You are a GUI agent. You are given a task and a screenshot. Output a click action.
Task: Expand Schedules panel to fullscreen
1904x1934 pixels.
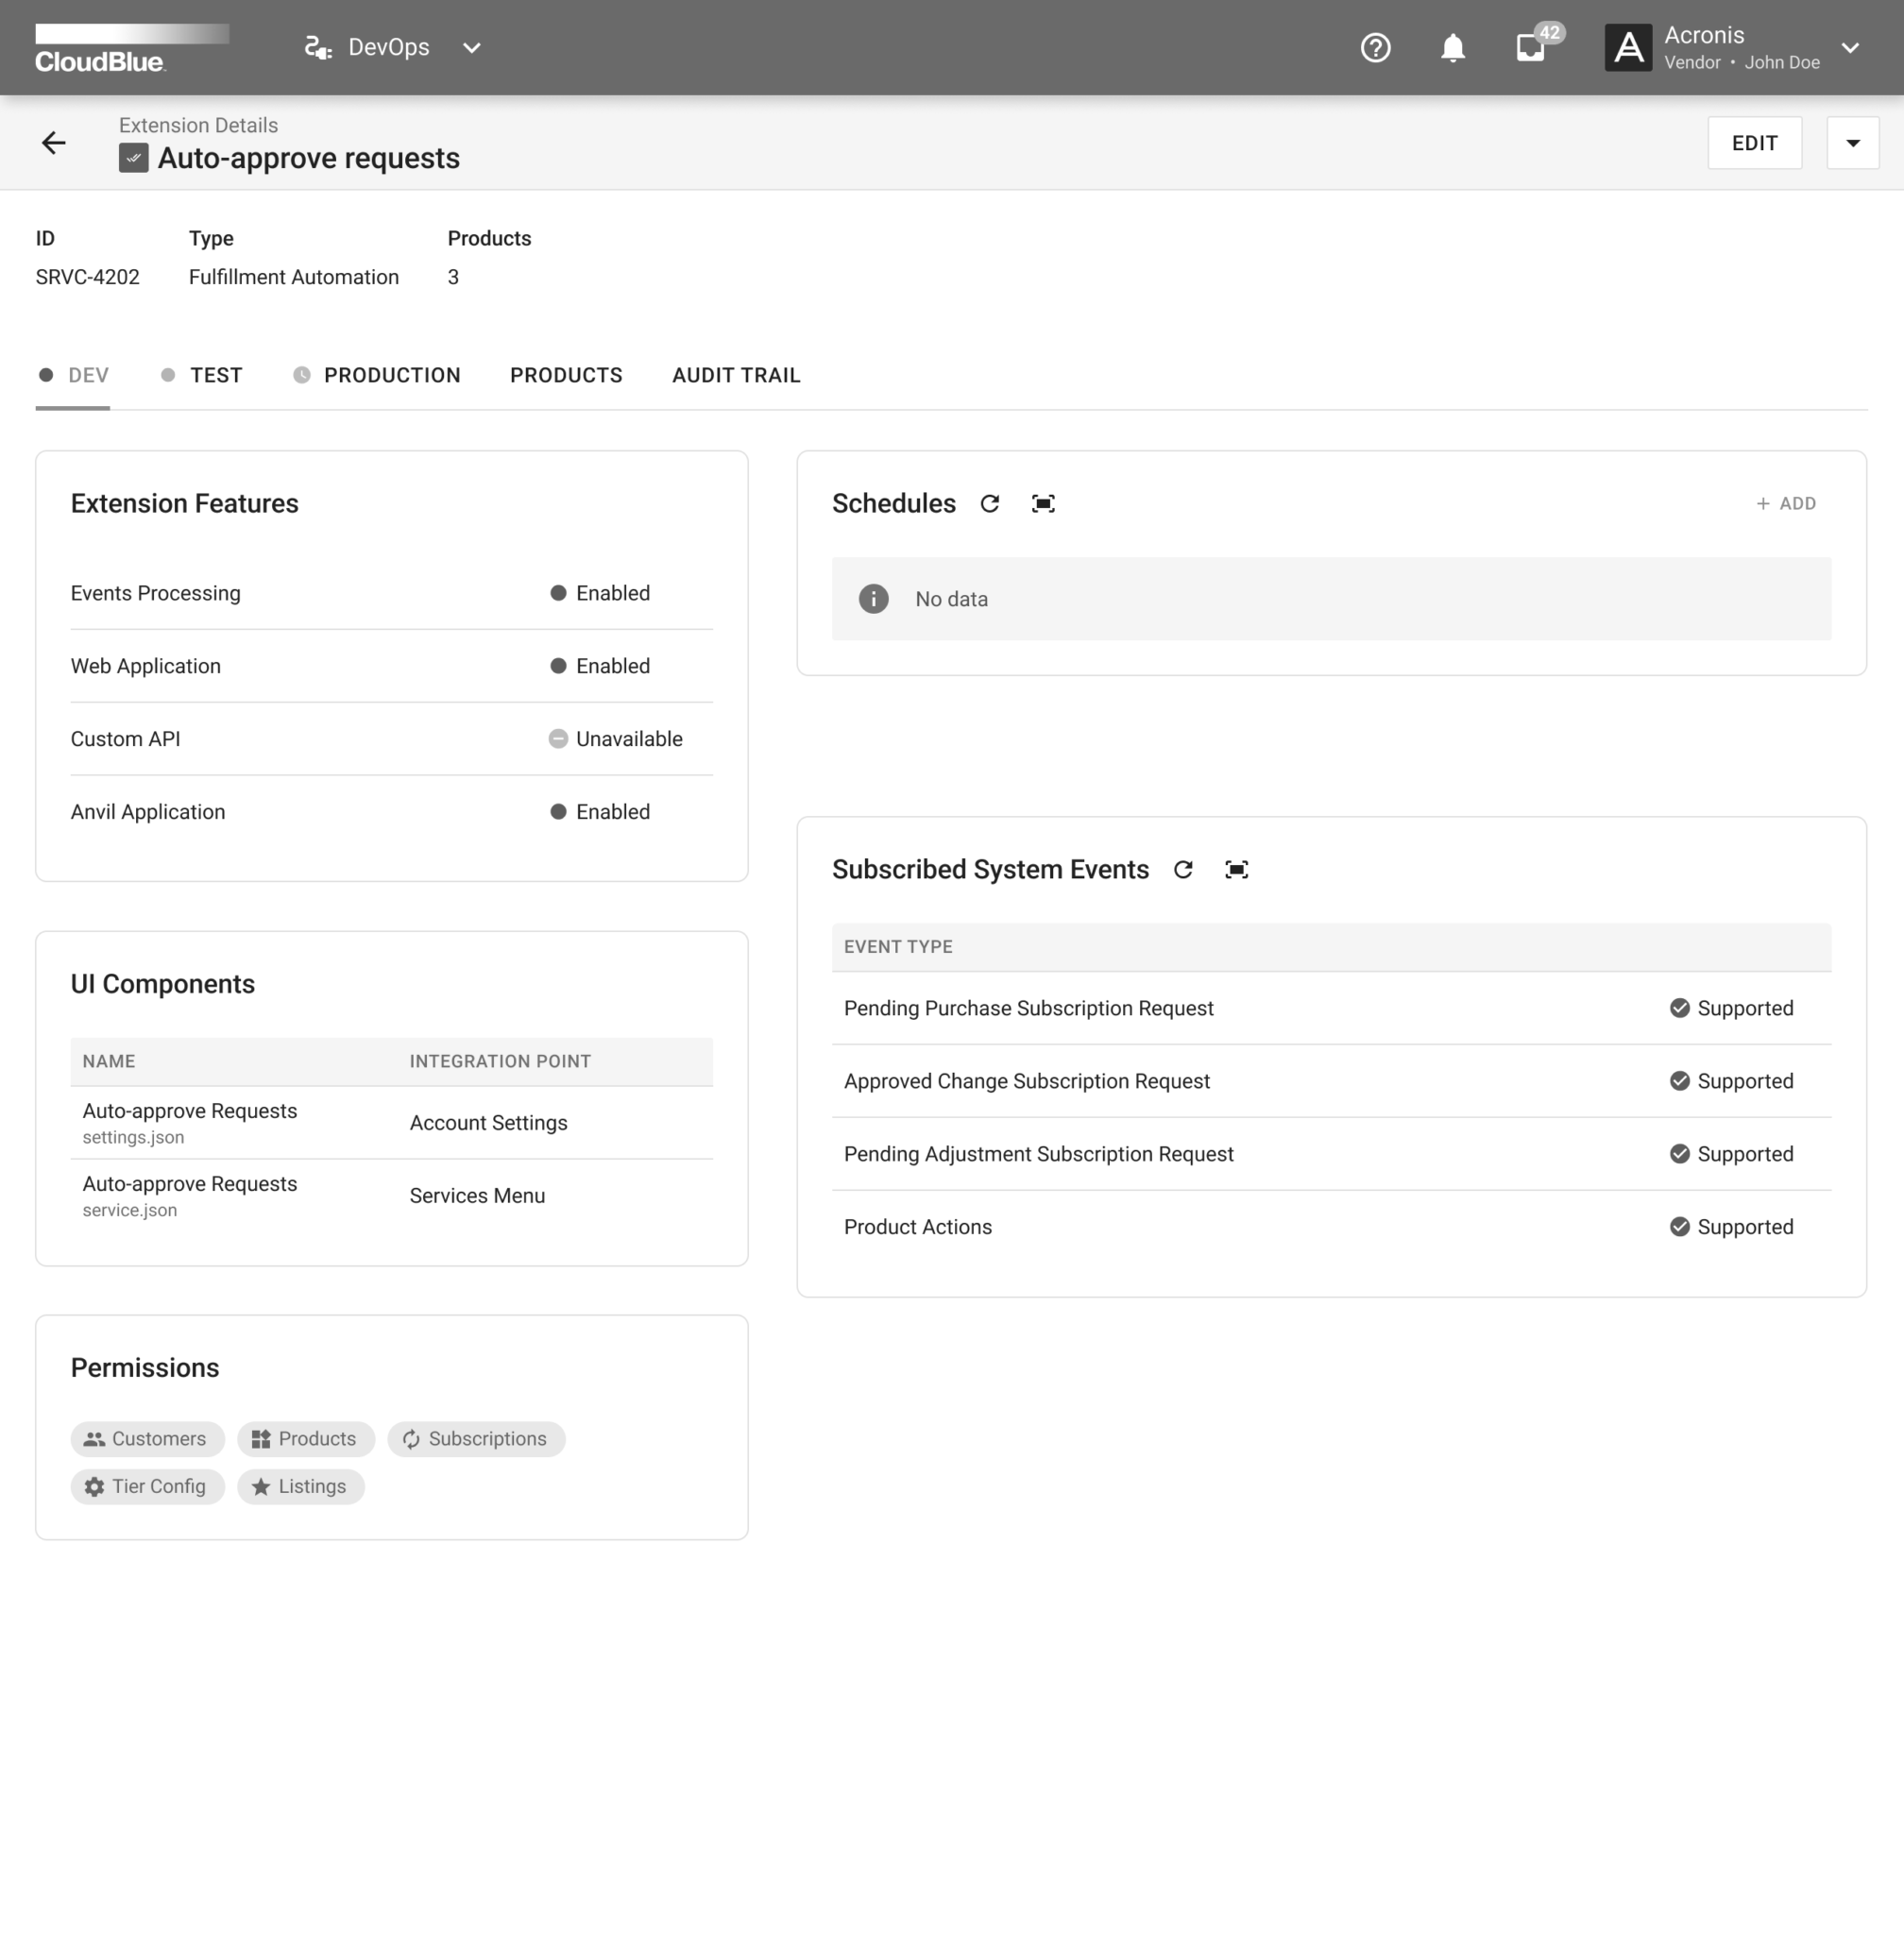[x=1043, y=503]
